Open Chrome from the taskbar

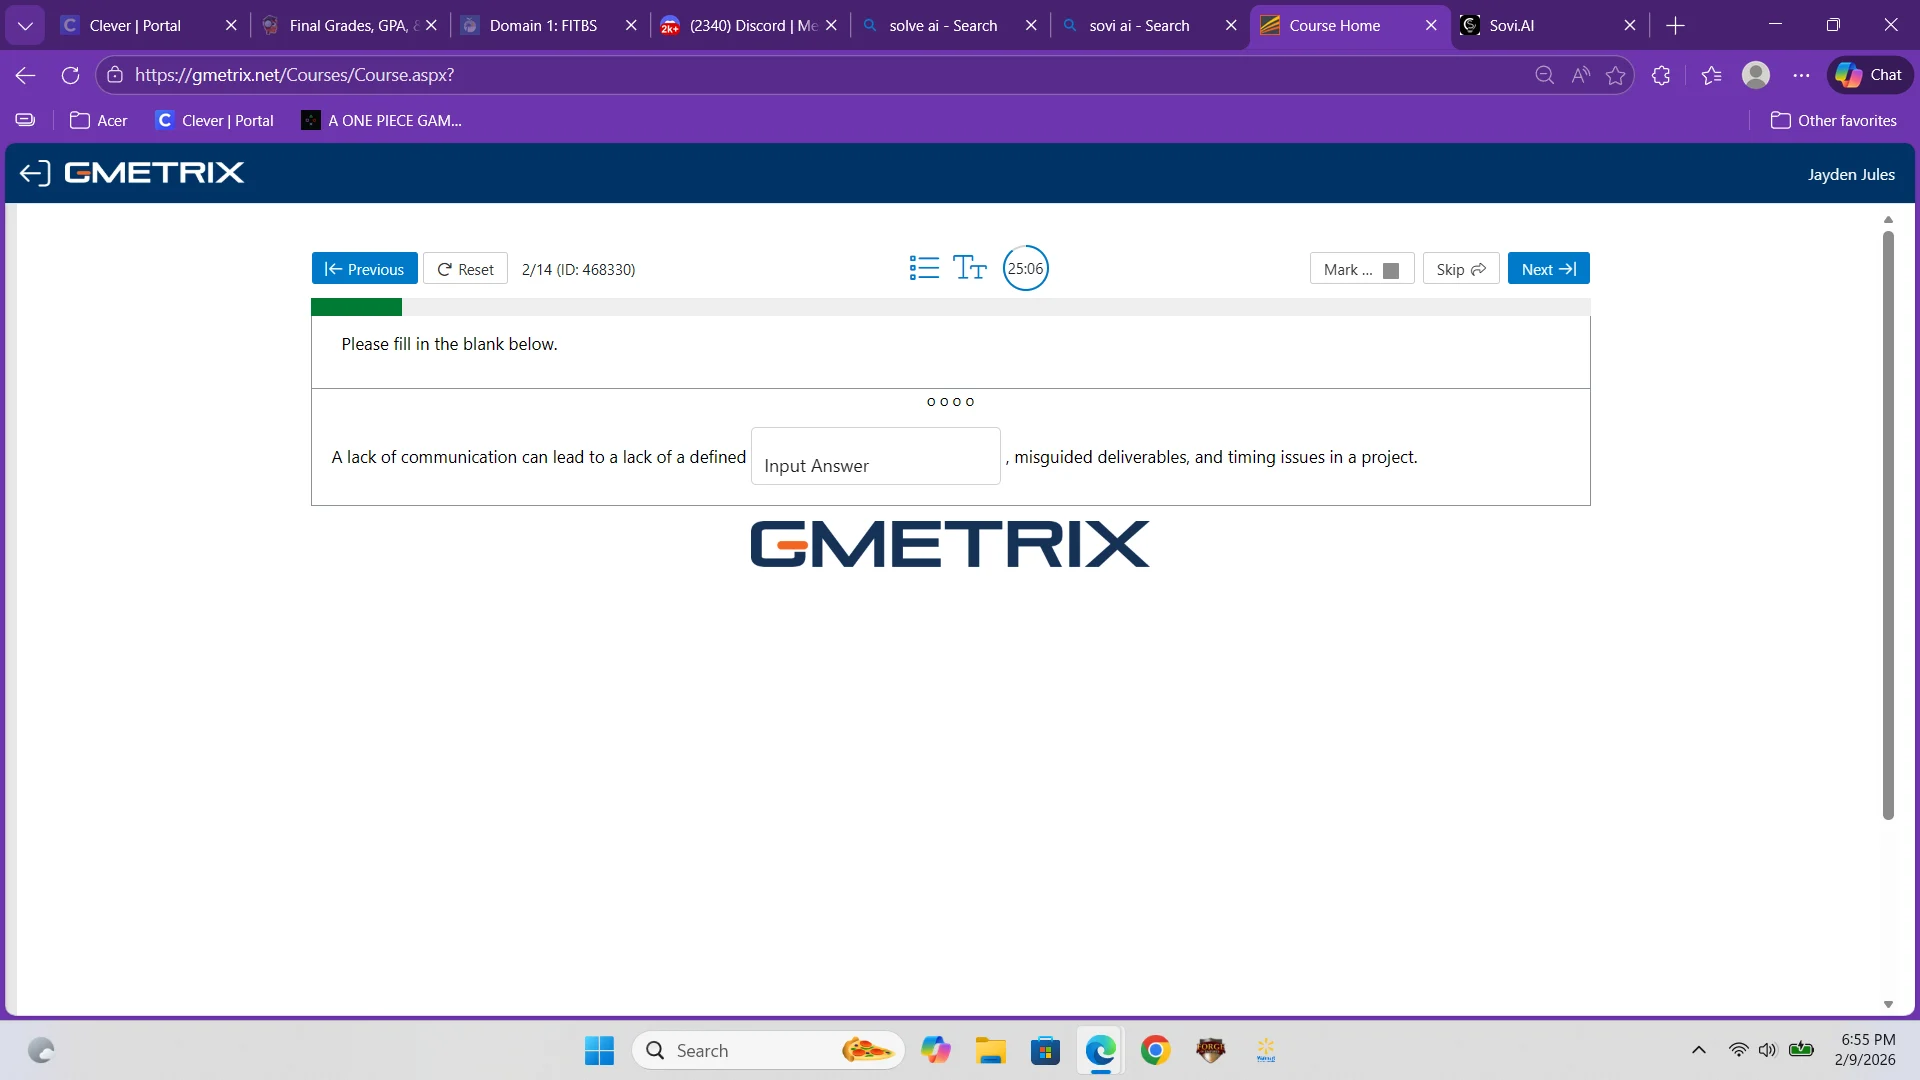pos(1155,1050)
